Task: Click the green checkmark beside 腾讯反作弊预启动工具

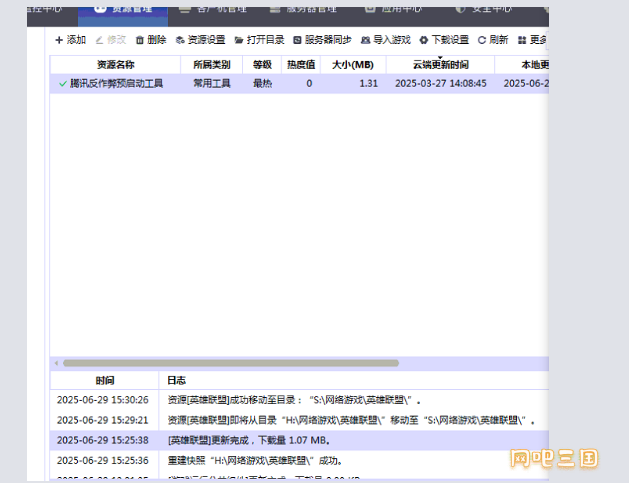Action: point(63,83)
